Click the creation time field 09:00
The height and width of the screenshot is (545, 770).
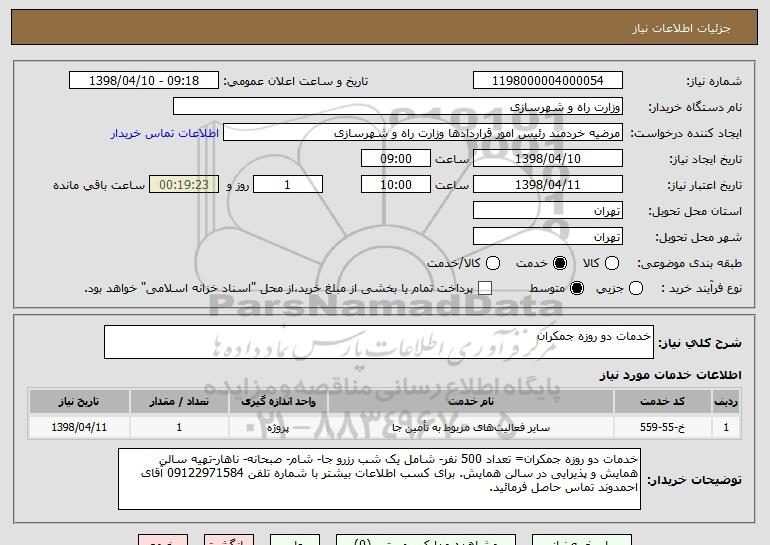click(x=396, y=159)
